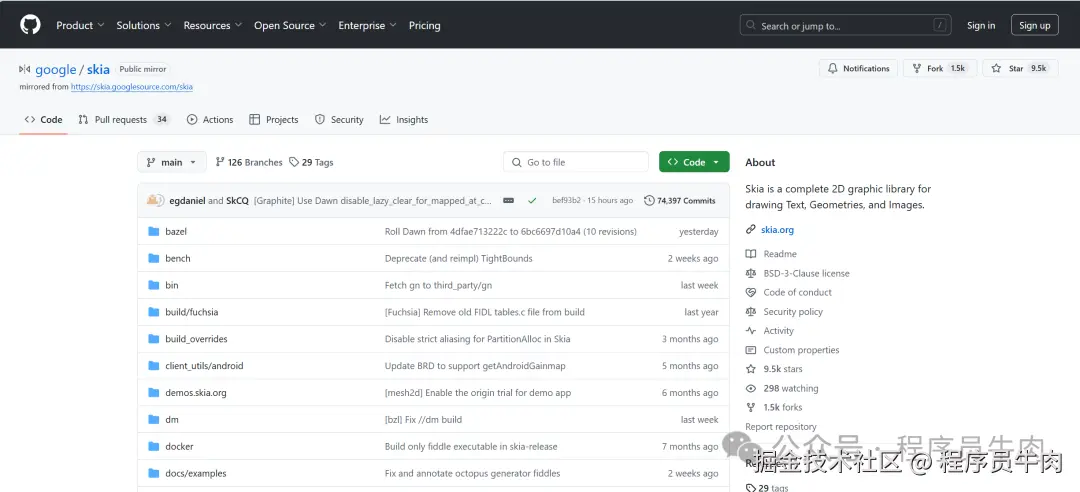Open the skia.googlesource.com mirror link

pos(132,88)
